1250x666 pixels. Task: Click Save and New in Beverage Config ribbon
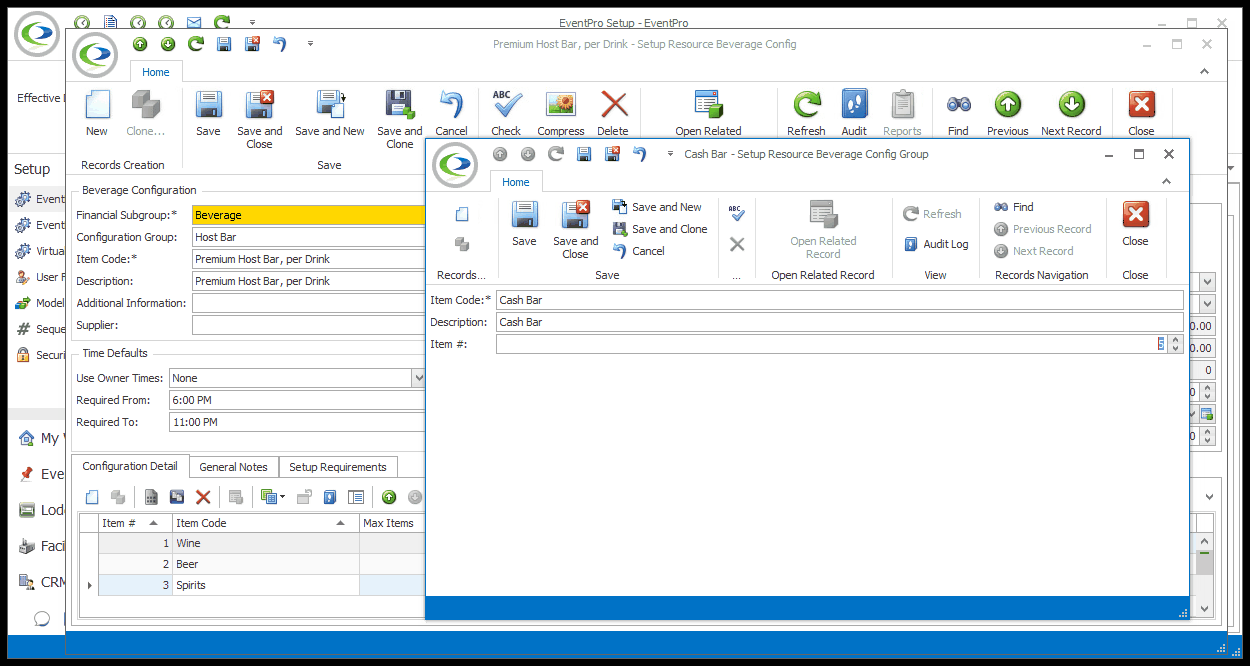point(330,113)
